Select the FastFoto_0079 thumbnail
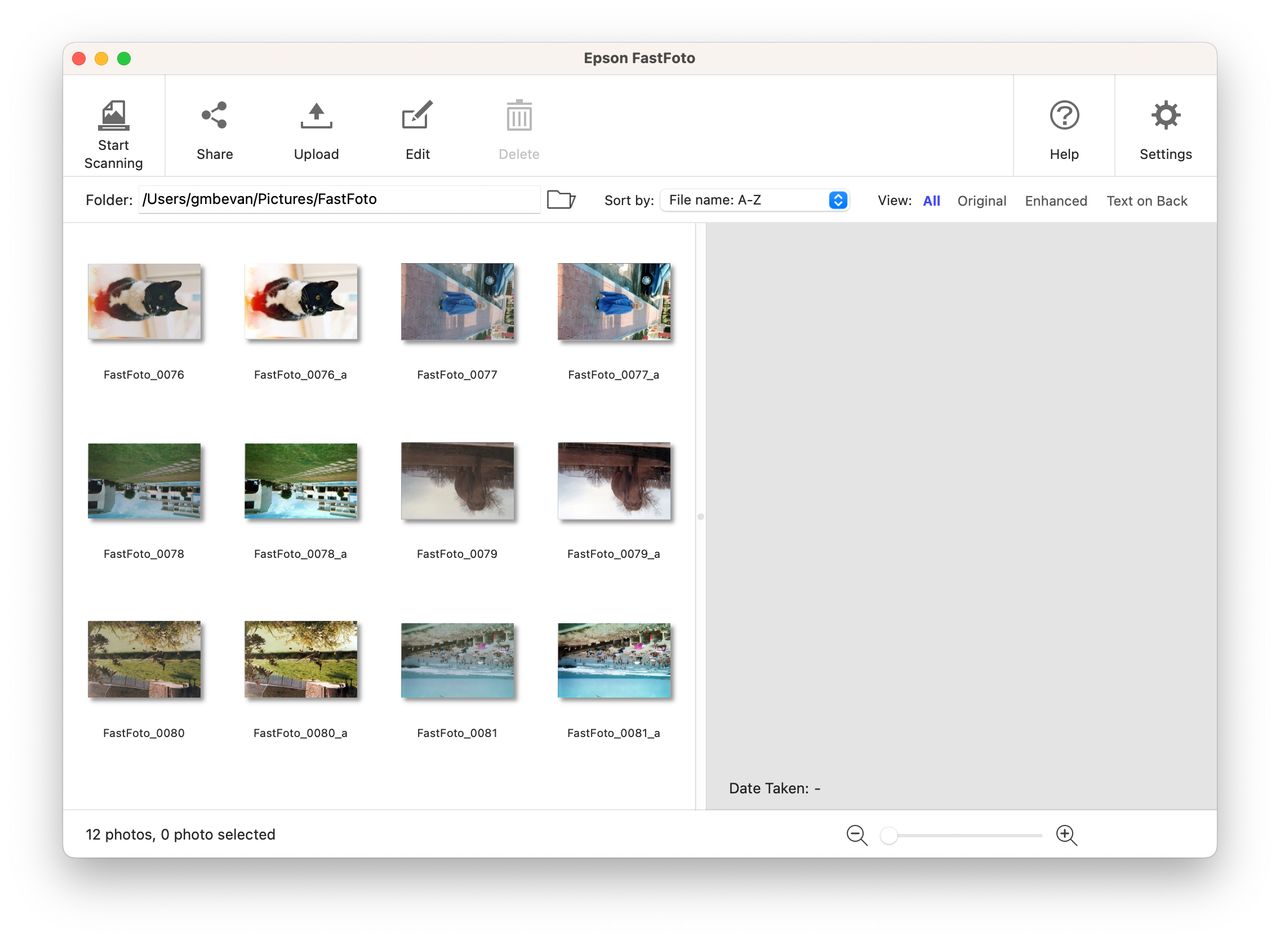The image size is (1280, 941). pyautogui.click(x=457, y=481)
